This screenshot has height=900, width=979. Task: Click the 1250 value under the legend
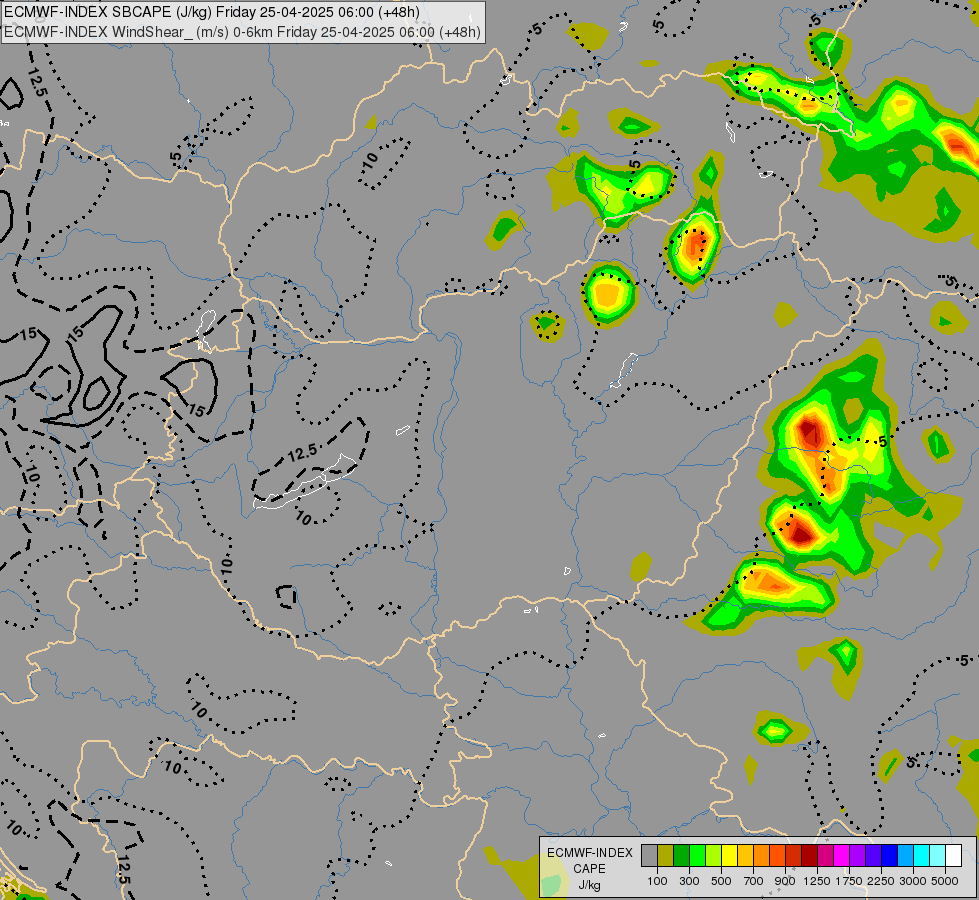[x=817, y=881]
